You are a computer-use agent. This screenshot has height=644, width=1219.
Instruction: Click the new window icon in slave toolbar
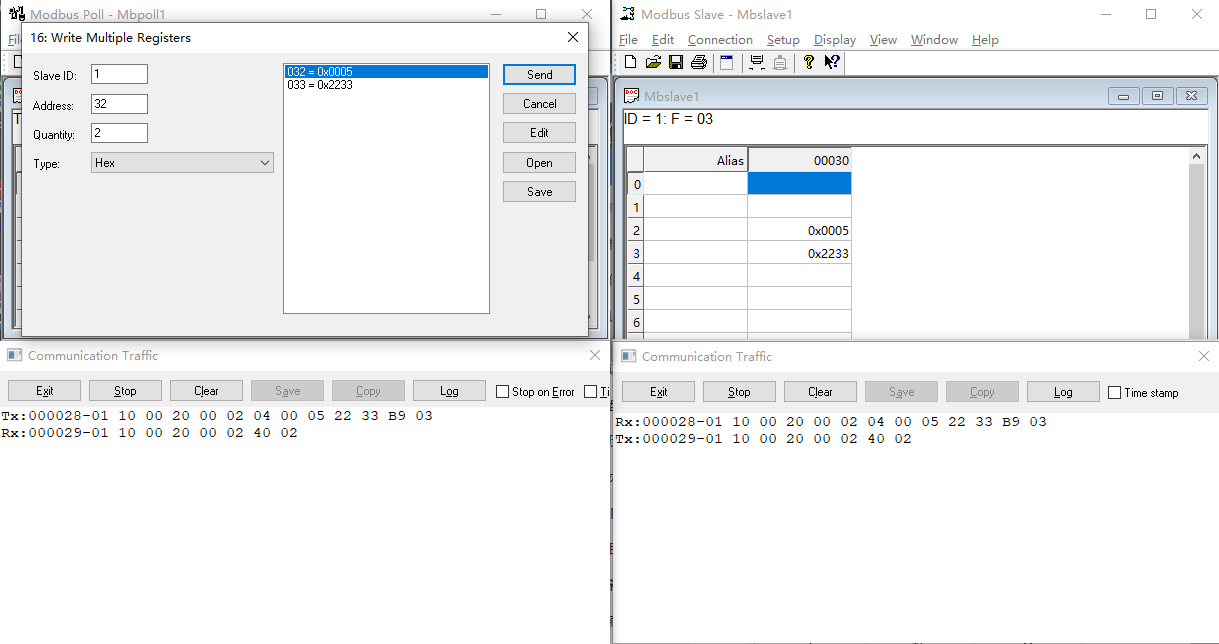727,62
